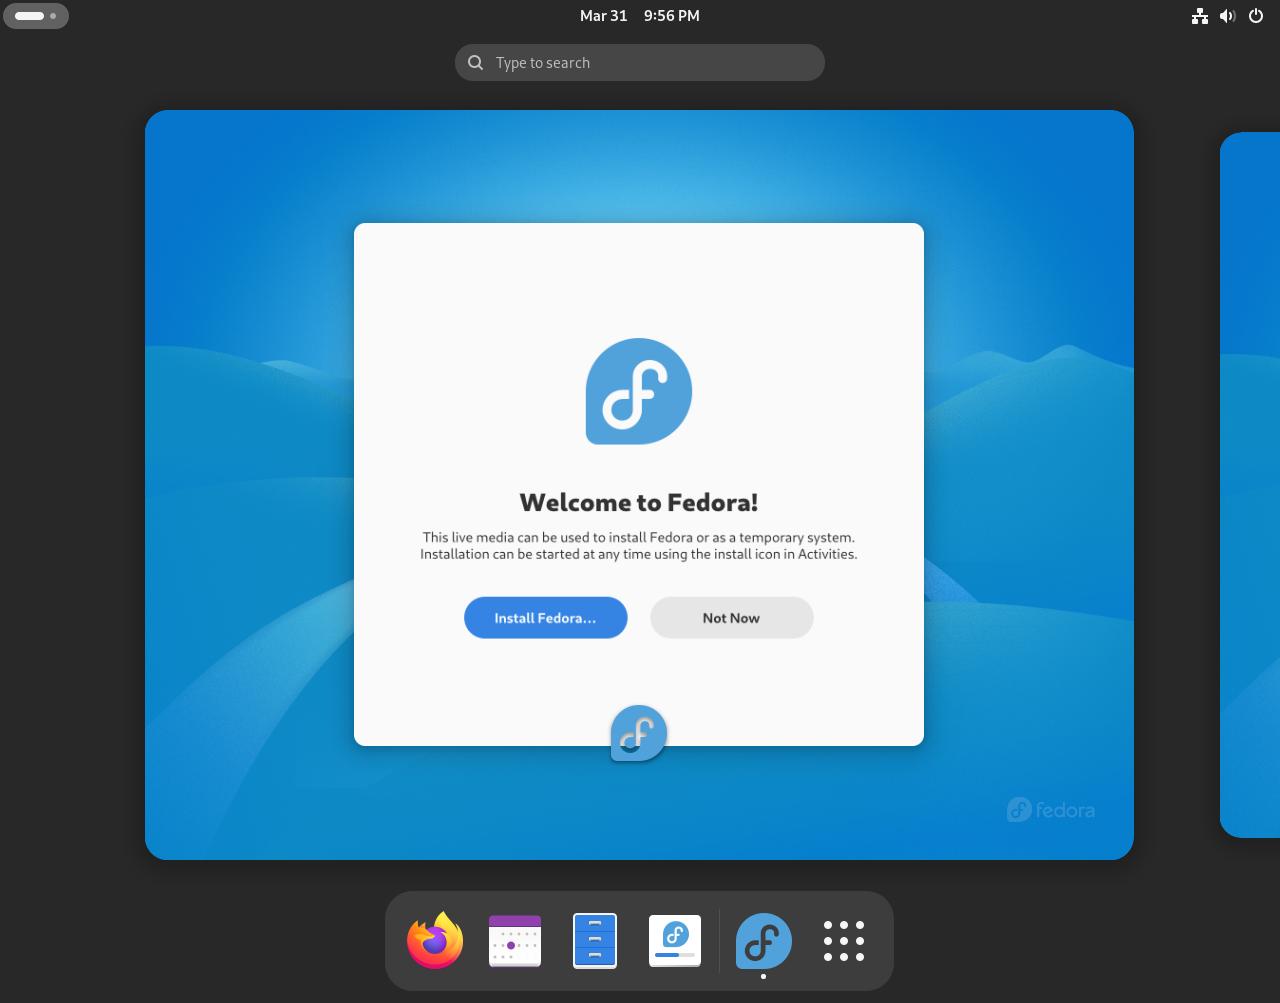
Task: Launch the Calendar app in the dash
Action: 515,941
